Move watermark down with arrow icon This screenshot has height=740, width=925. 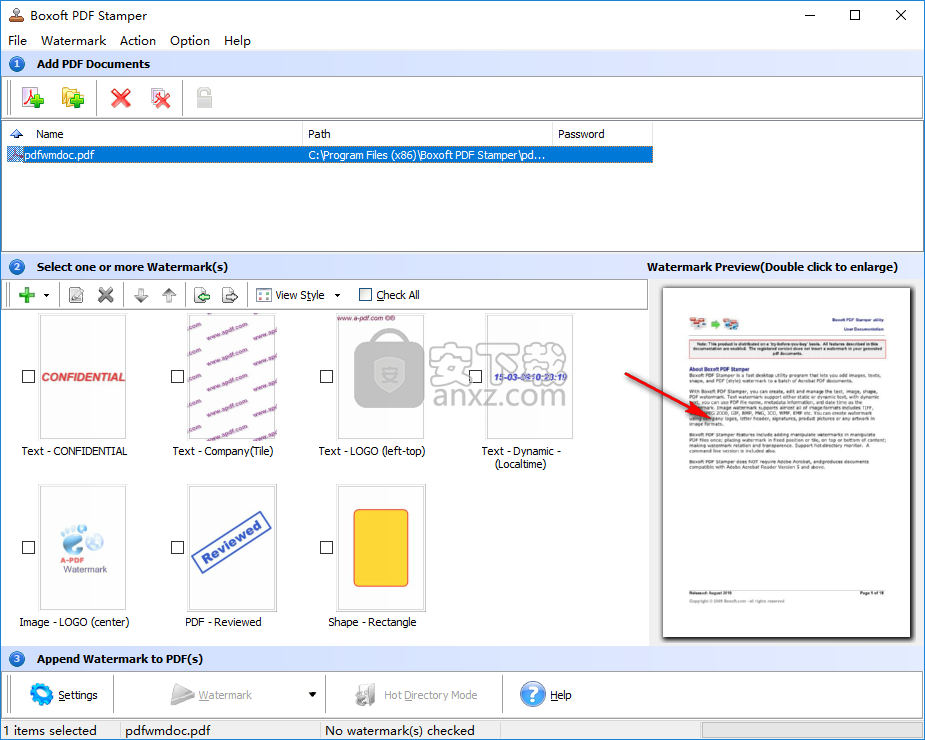pos(140,295)
